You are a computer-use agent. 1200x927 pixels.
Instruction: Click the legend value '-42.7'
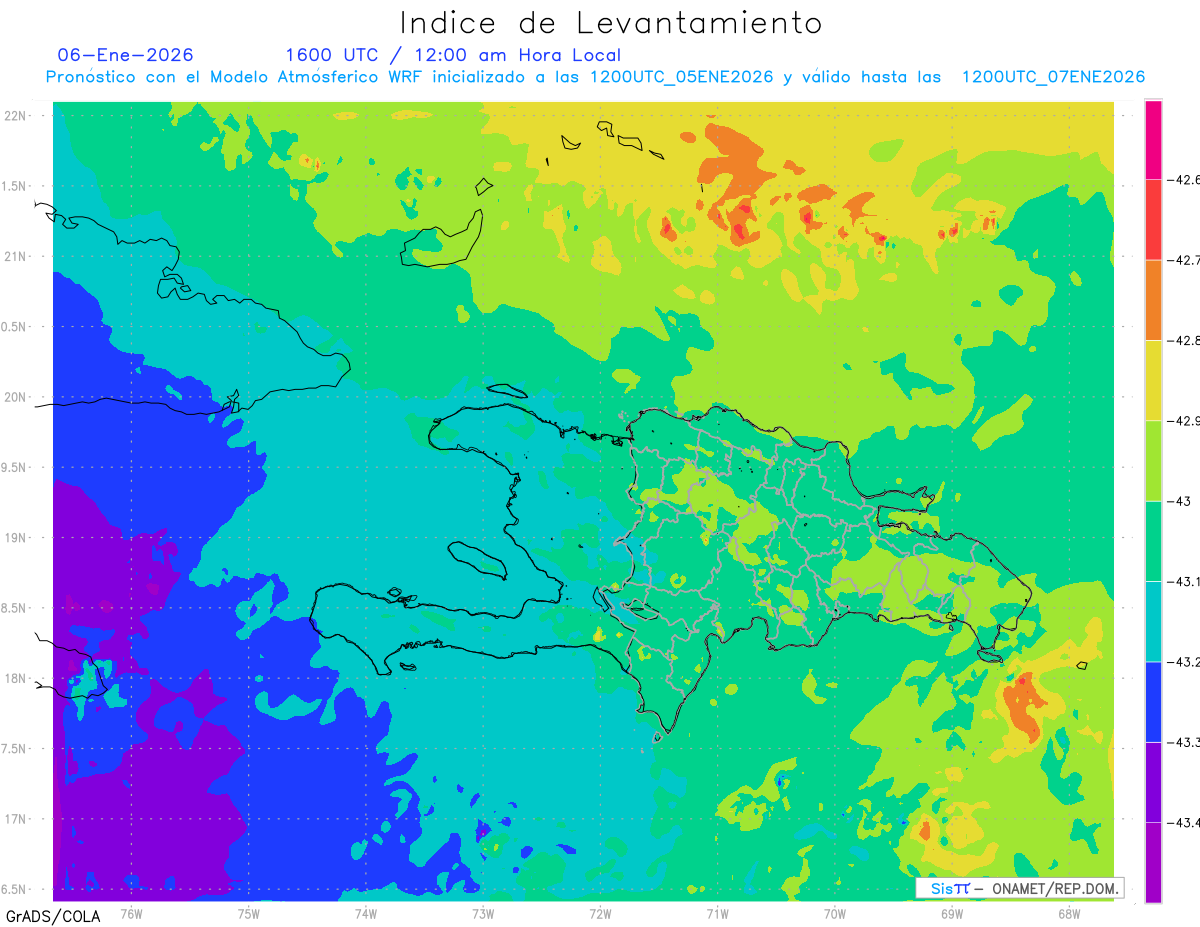[x=1182, y=260]
